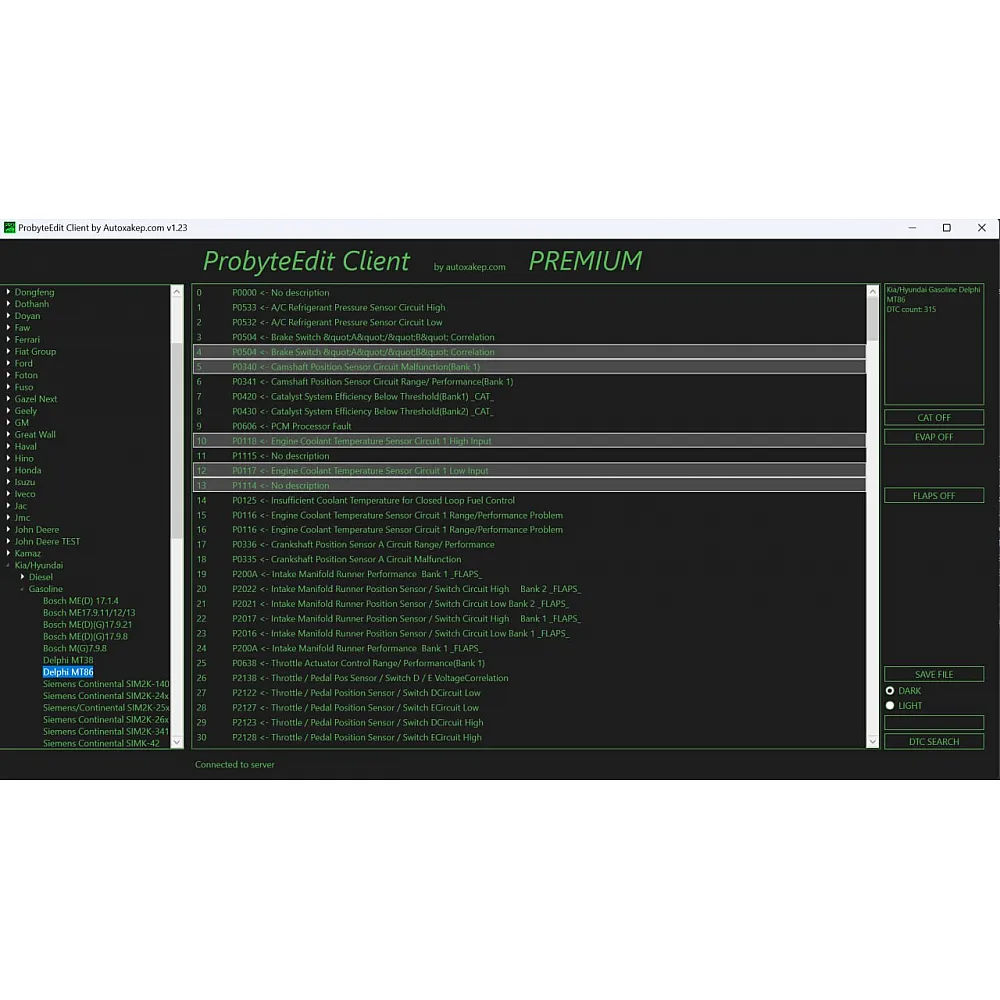Click the ProbyteEdit app icon in title bar

click(10, 228)
